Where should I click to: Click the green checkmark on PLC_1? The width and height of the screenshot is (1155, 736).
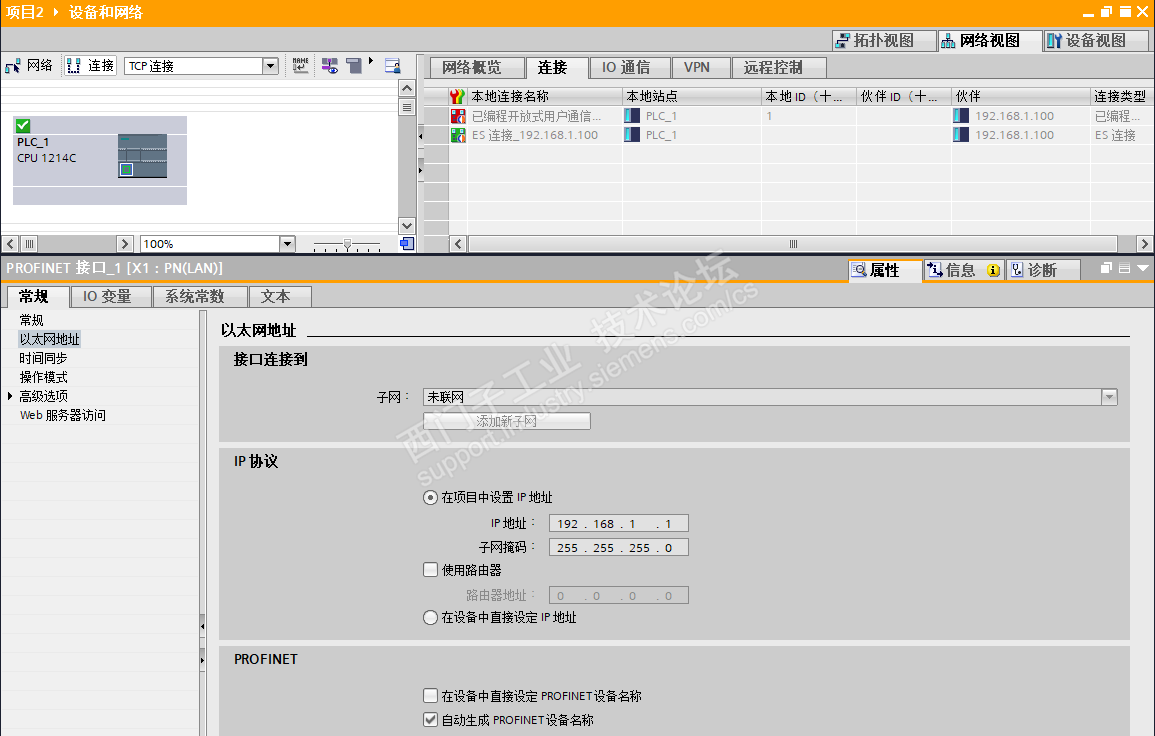point(23,125)
